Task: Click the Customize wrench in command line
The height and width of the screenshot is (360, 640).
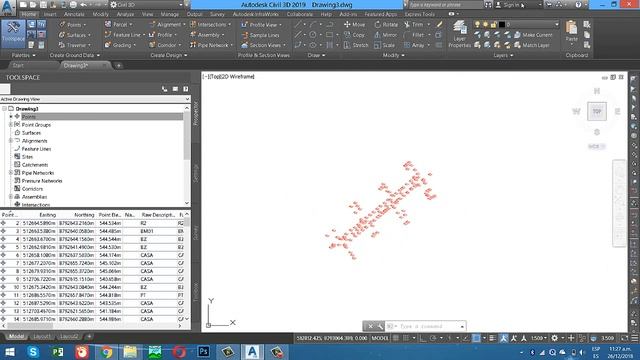Action: point(380,326)
